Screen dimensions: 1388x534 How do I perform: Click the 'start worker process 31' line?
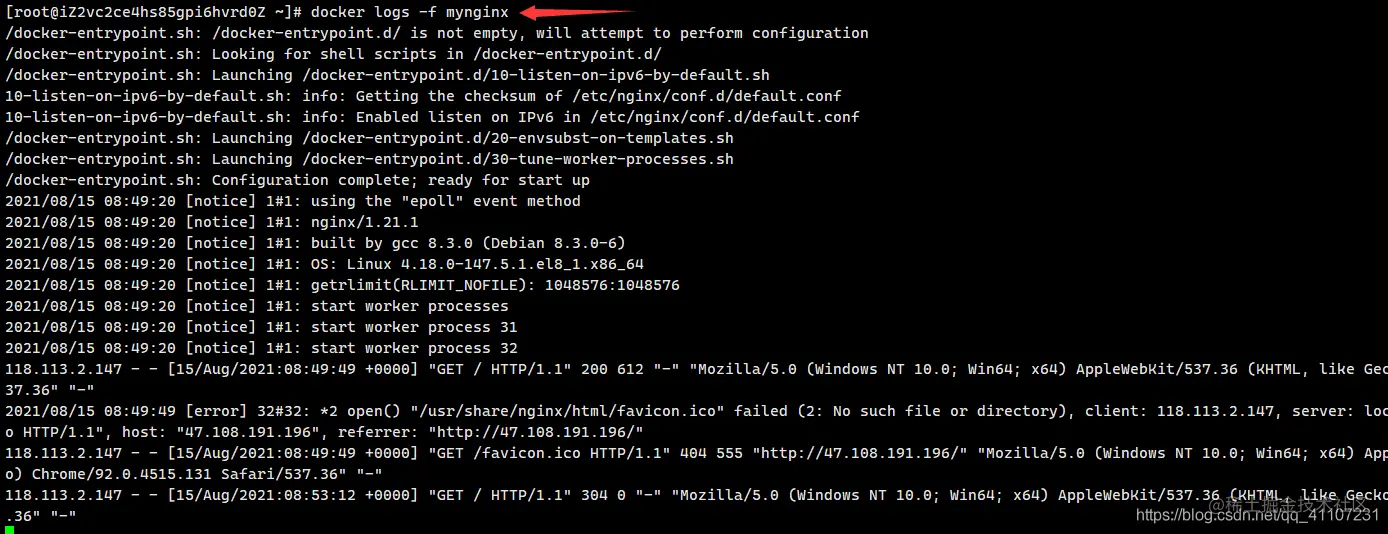click(x=261, y=327)
